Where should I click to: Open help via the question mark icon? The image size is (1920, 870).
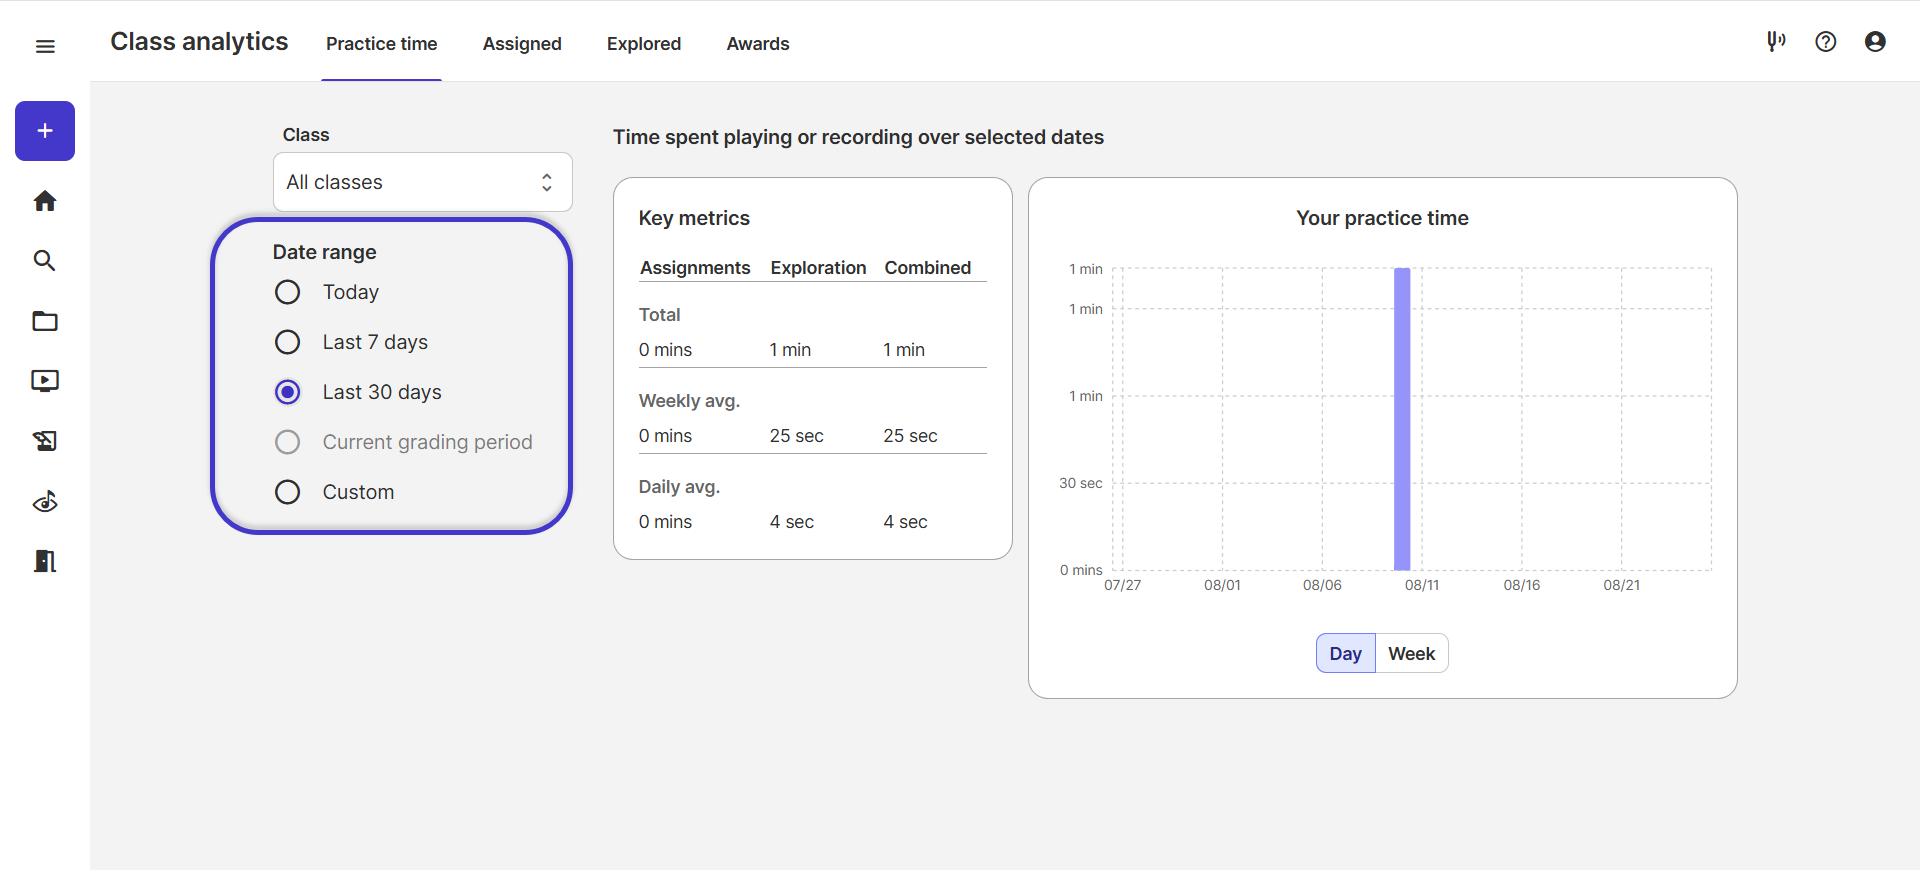tap(1826, 41)
